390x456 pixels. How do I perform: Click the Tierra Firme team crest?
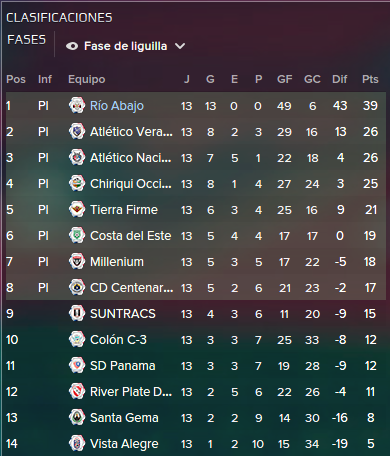[x=77, y=209]
